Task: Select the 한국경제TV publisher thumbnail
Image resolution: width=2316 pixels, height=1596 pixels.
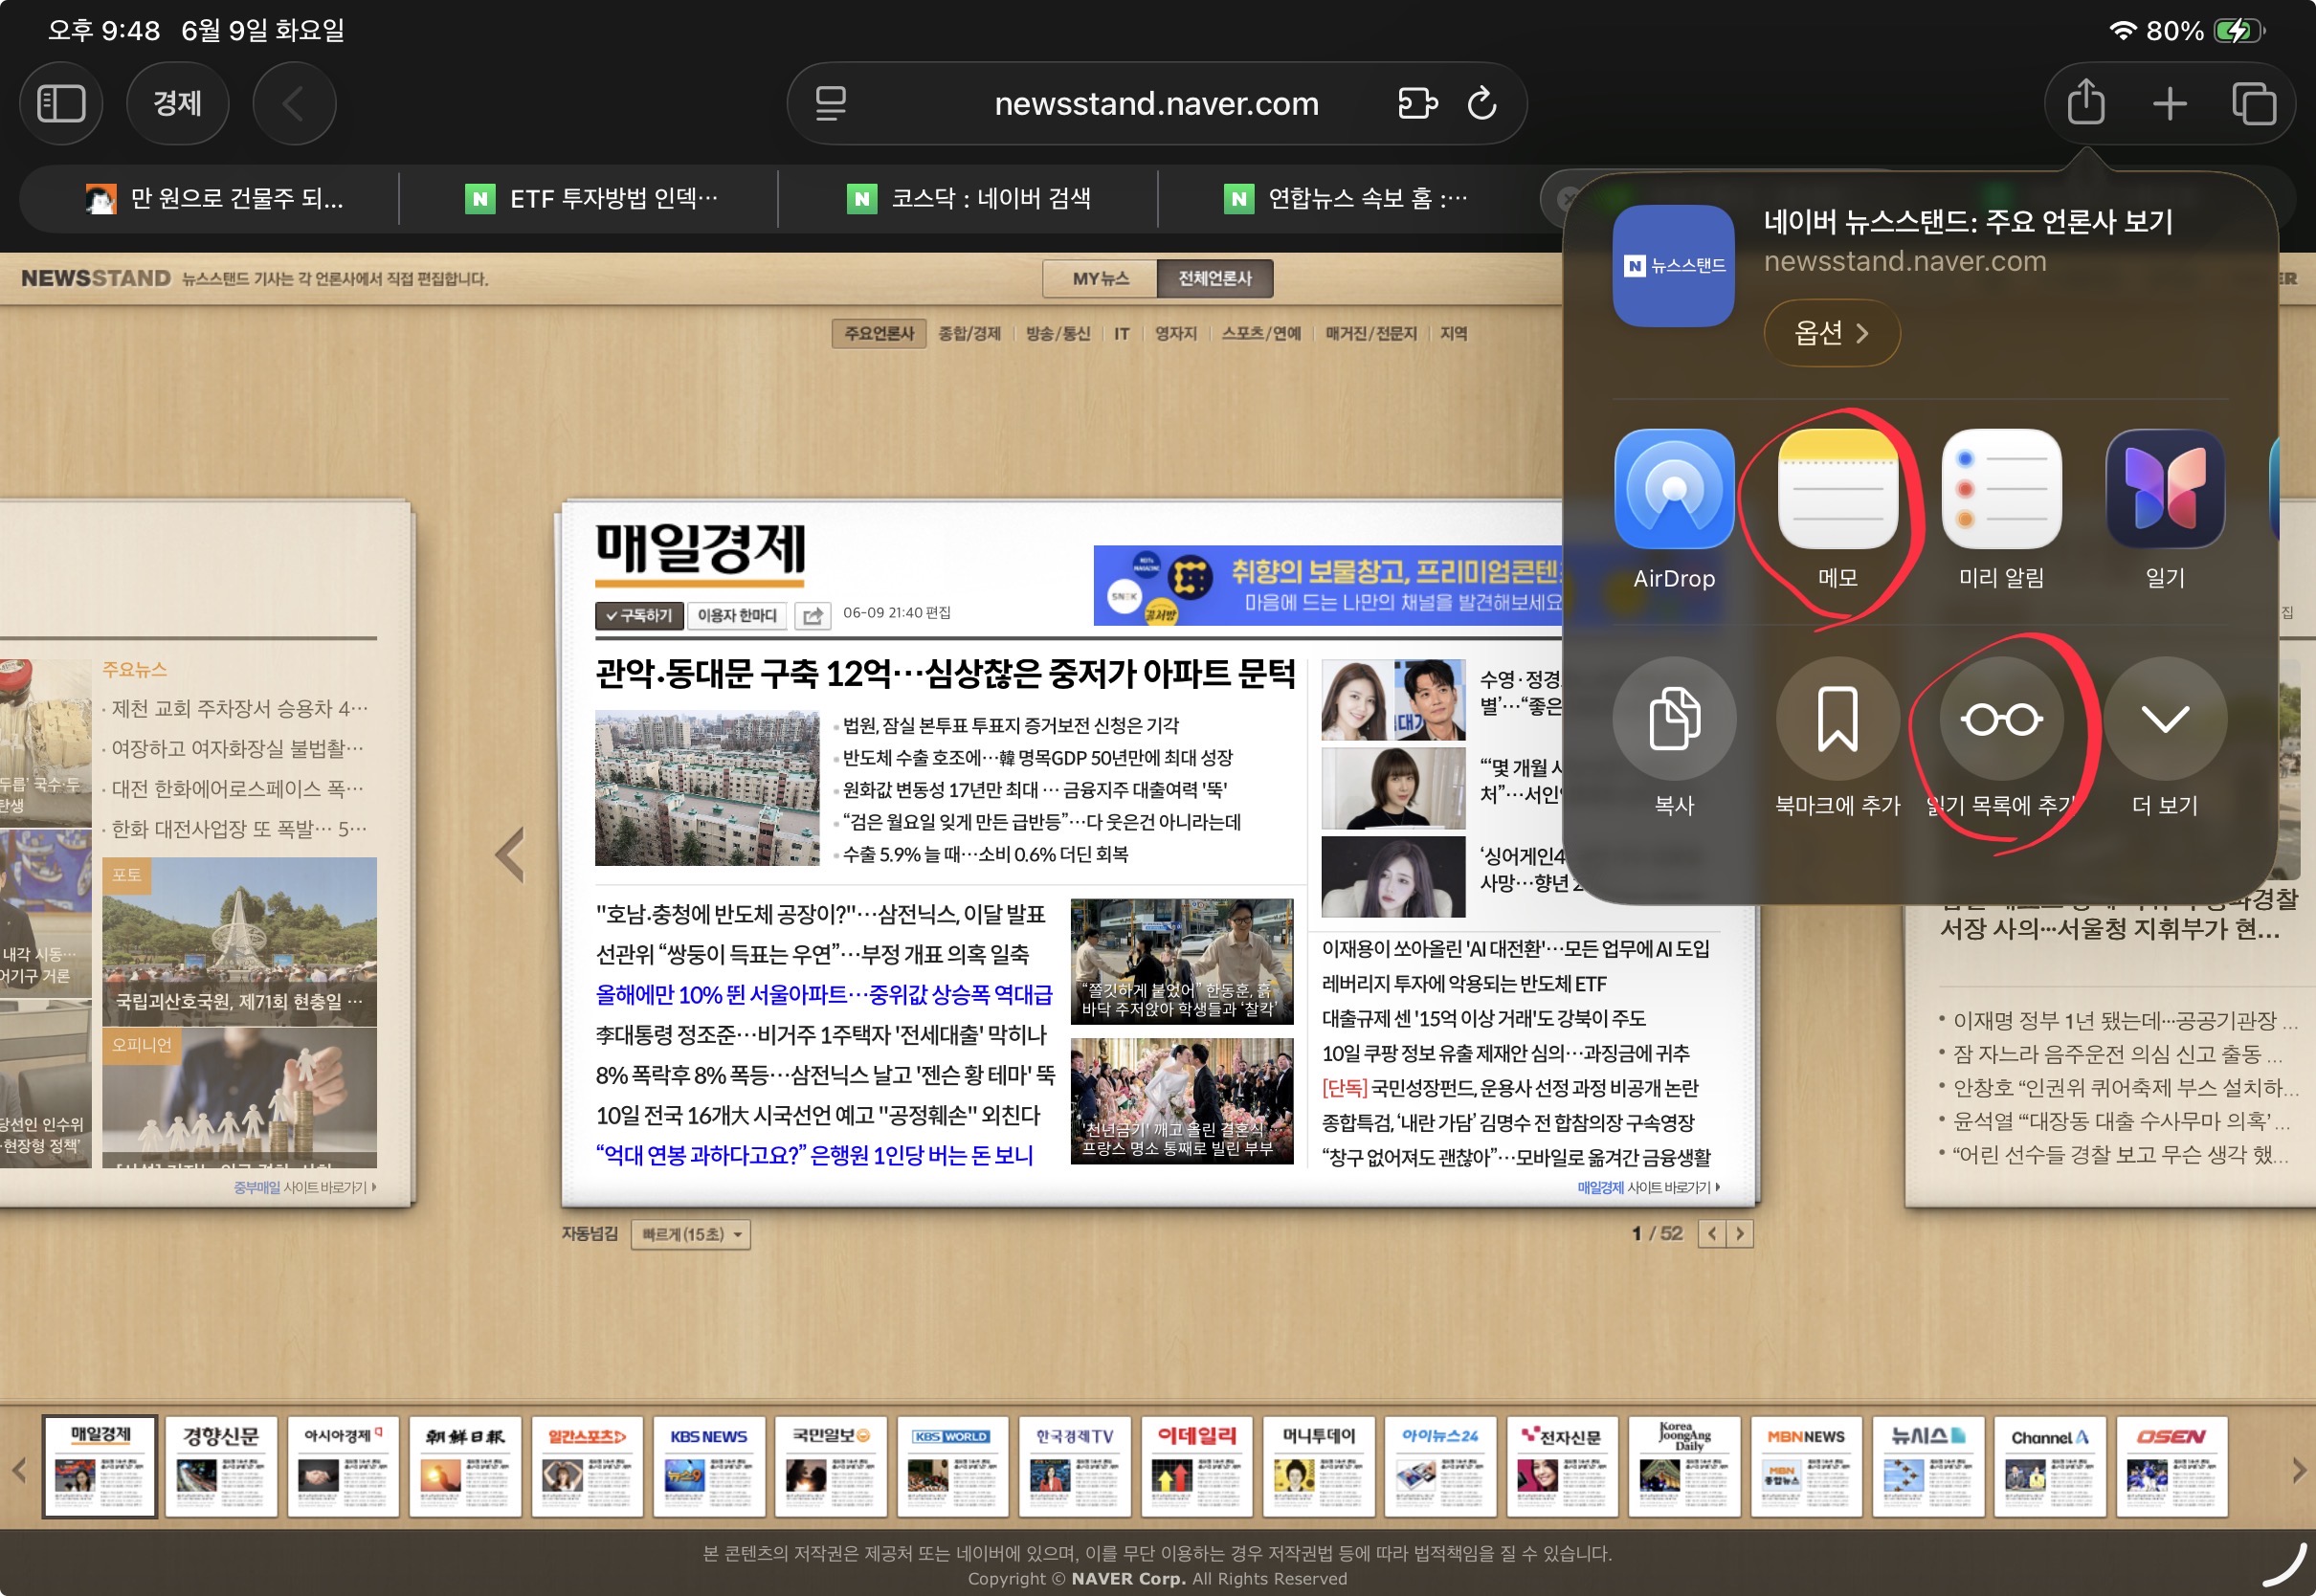Action: coord(1075,1466)
